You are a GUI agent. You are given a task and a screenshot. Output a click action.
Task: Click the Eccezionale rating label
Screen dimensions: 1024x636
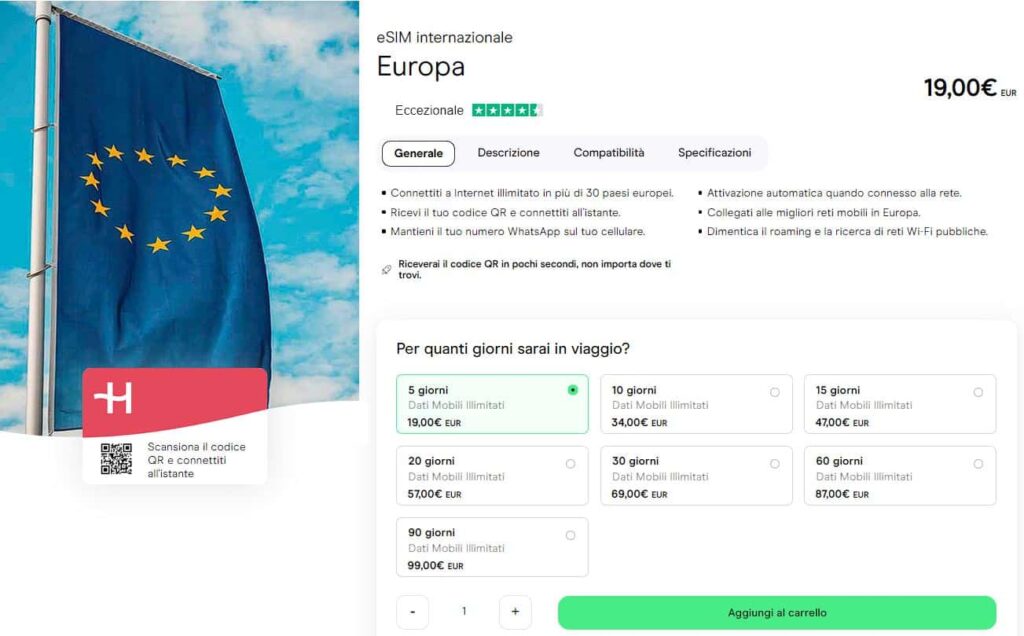(x=428, y=110)
